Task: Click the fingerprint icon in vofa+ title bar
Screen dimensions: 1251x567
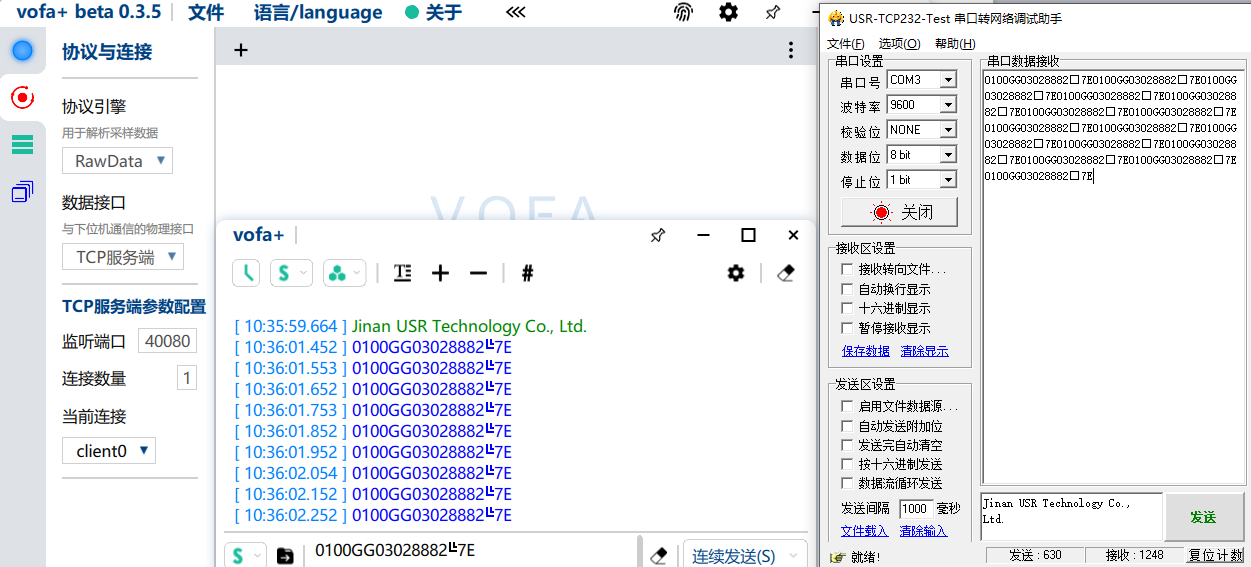Action: coord(683,13)
